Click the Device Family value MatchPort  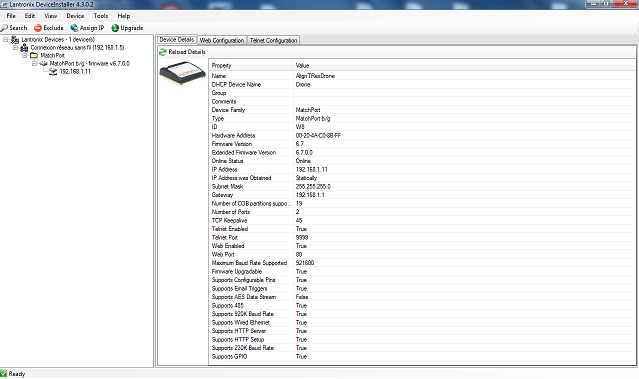(308, 110)
